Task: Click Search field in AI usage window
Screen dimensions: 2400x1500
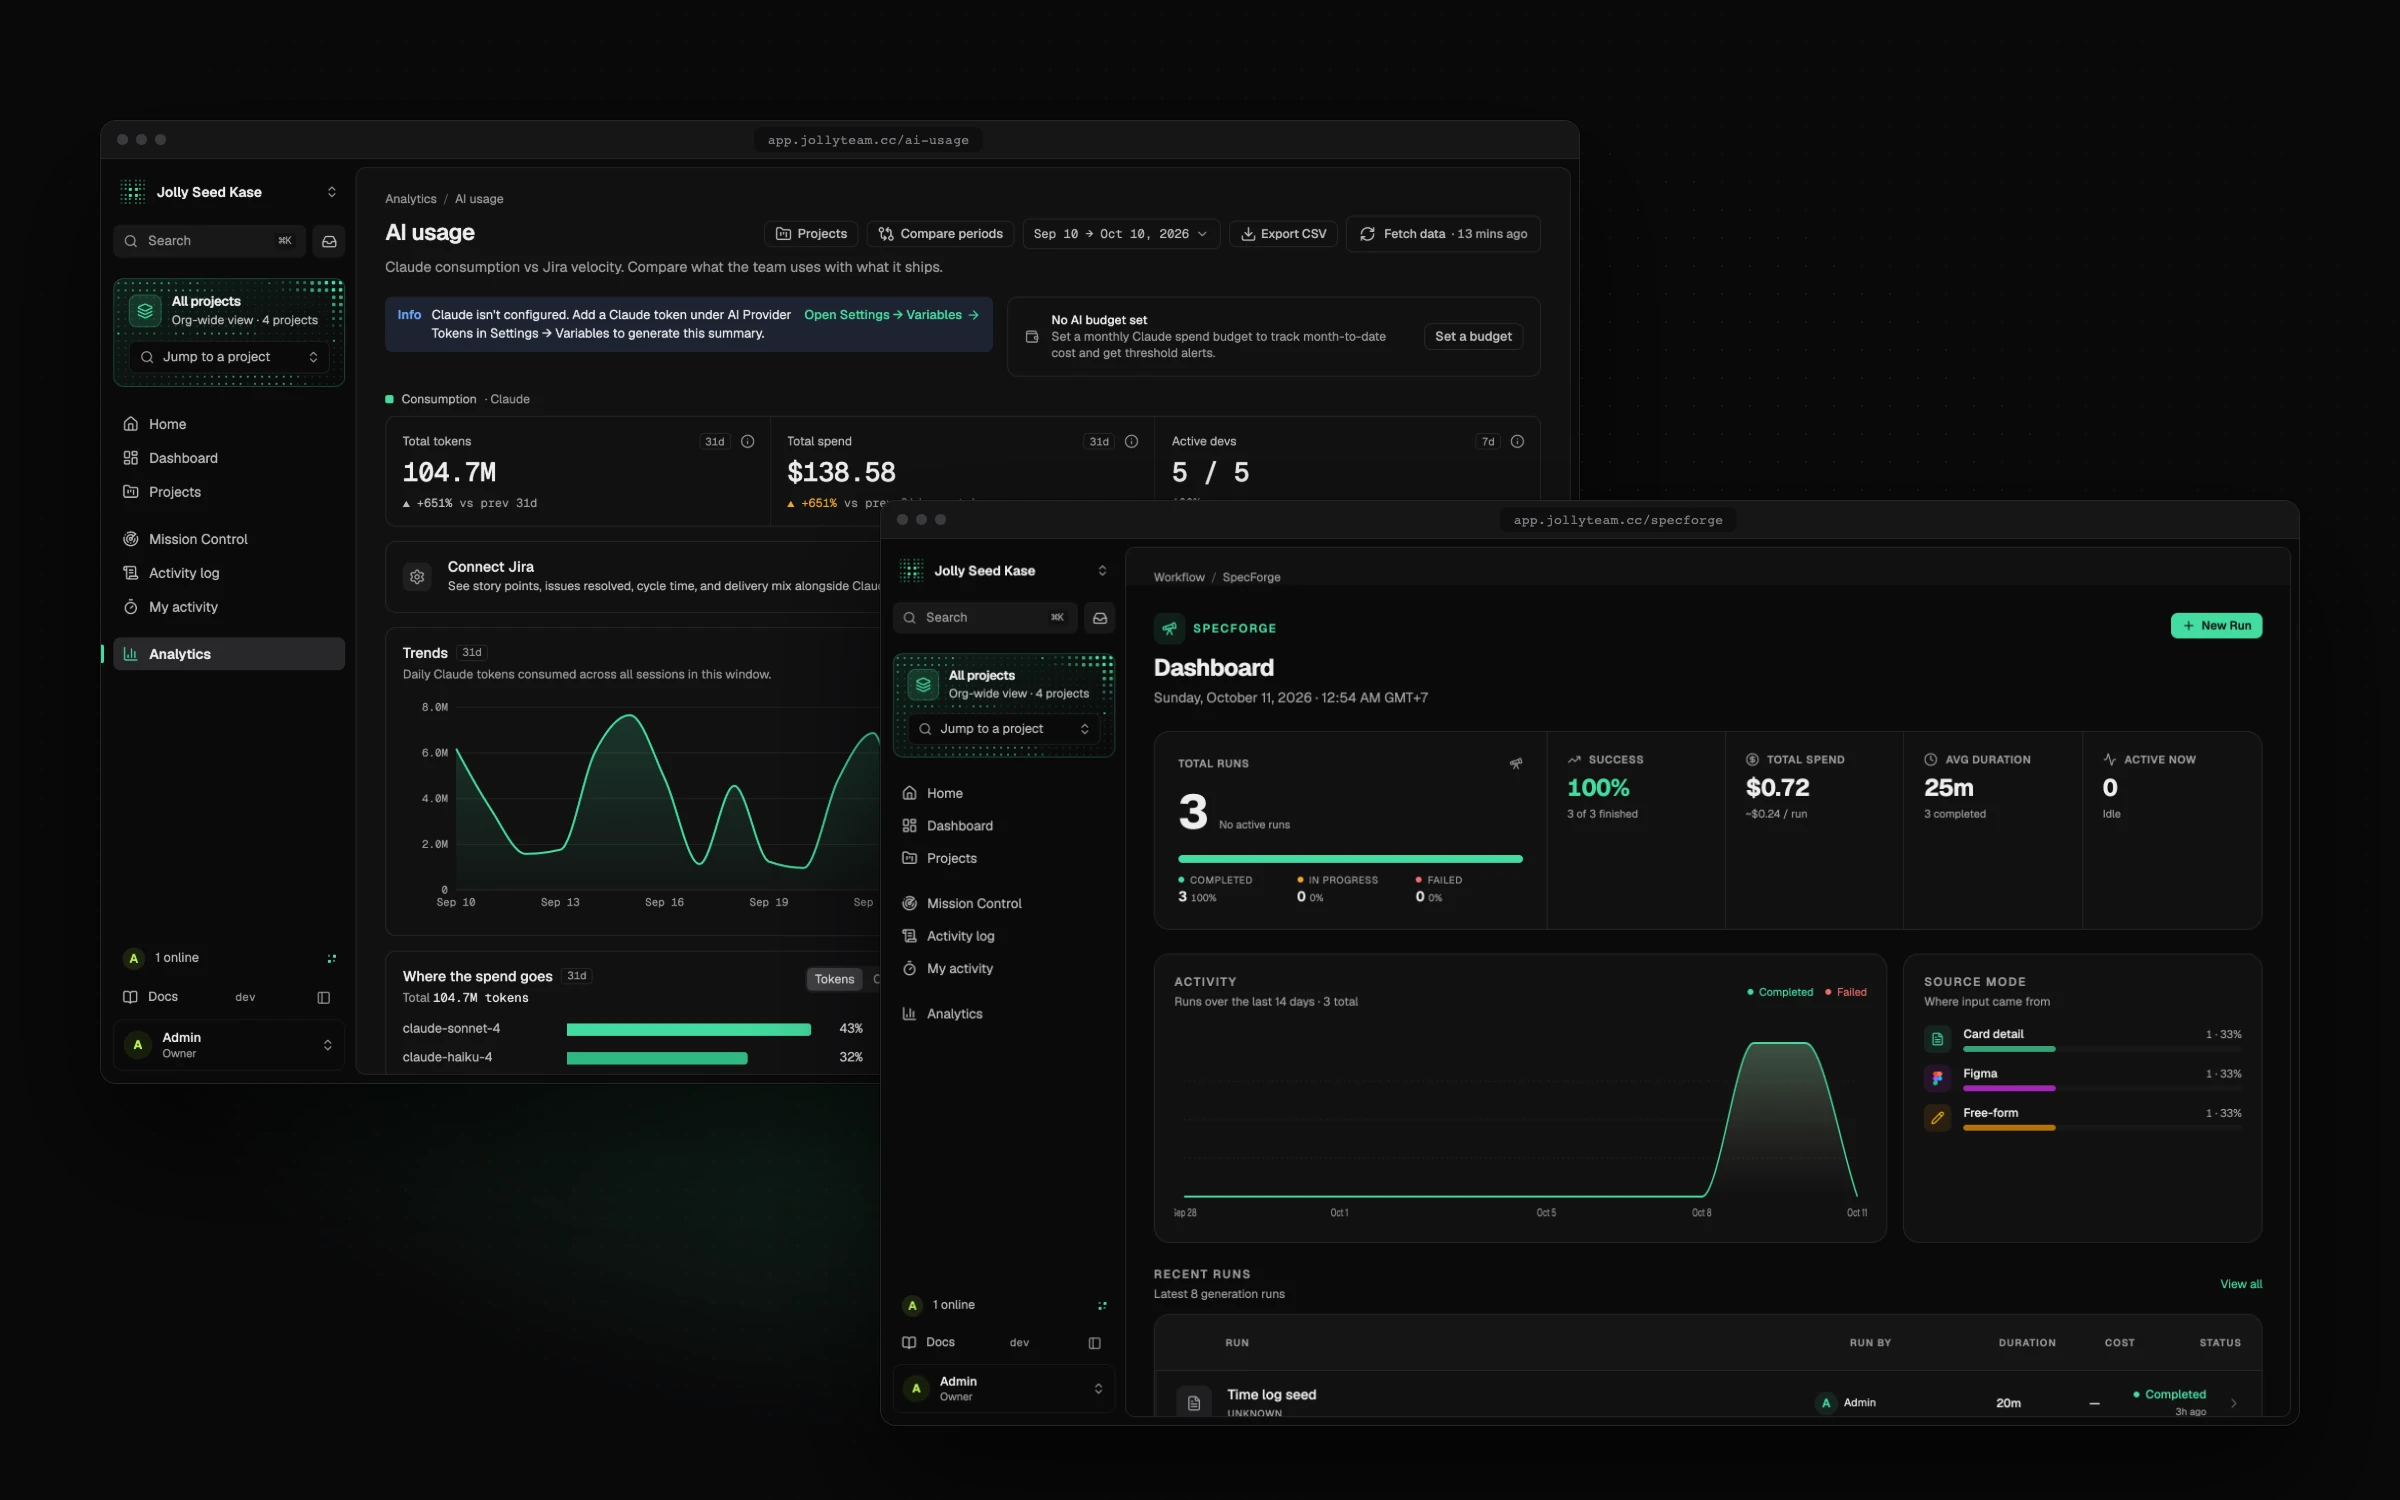Action: tap(208, 241)
